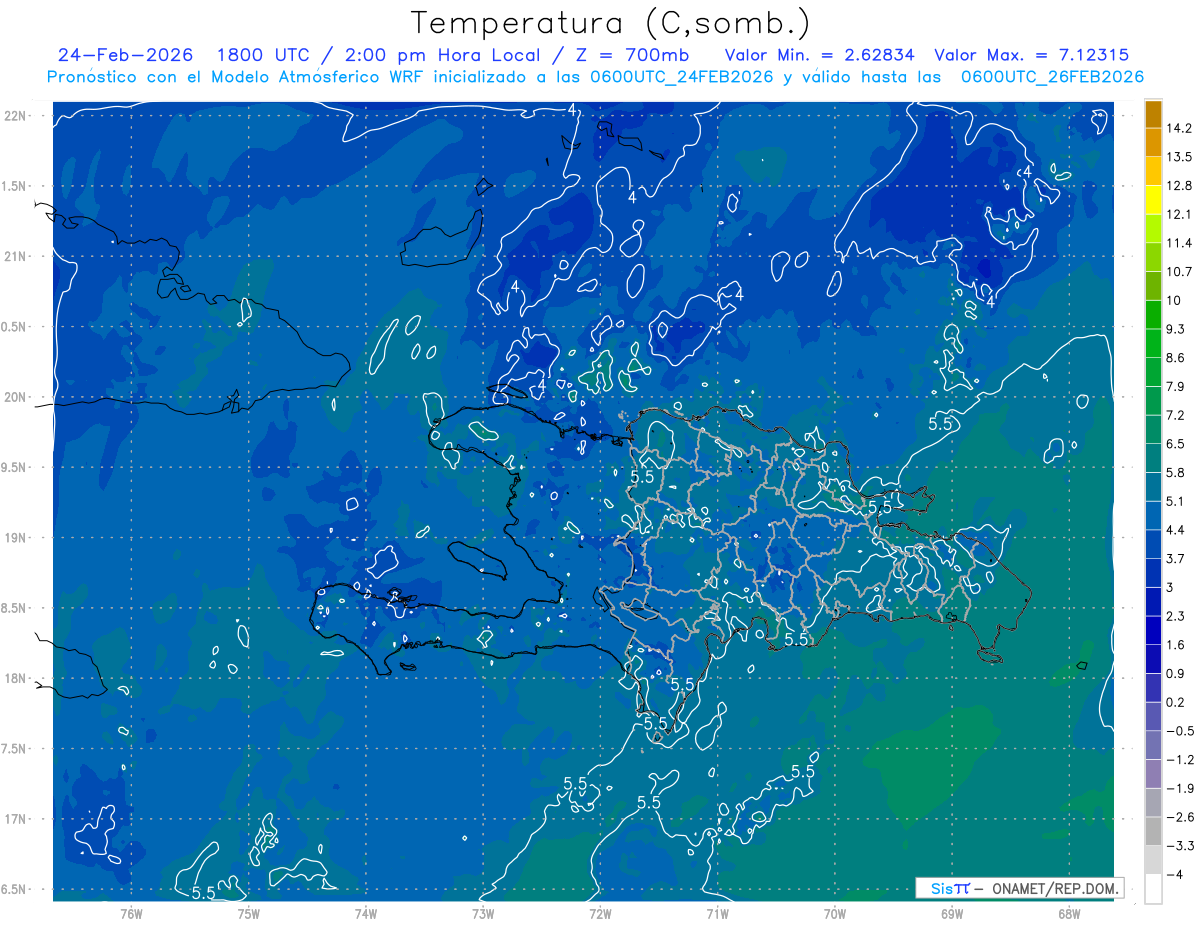1200x927 pixels.
Task: Click the orange swatch between 13.5 and 14.2
Action: pyautogui.click(x=1153, y=142)
